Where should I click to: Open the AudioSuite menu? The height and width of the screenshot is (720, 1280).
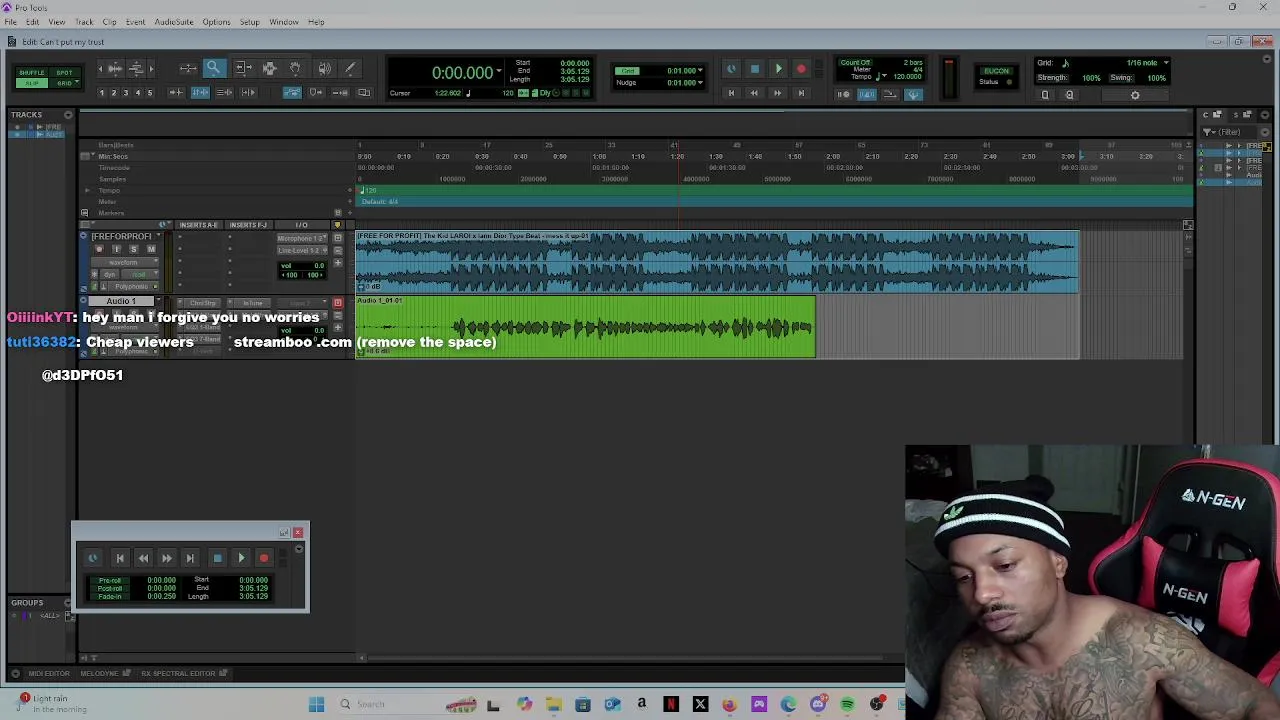pos(173,22)
